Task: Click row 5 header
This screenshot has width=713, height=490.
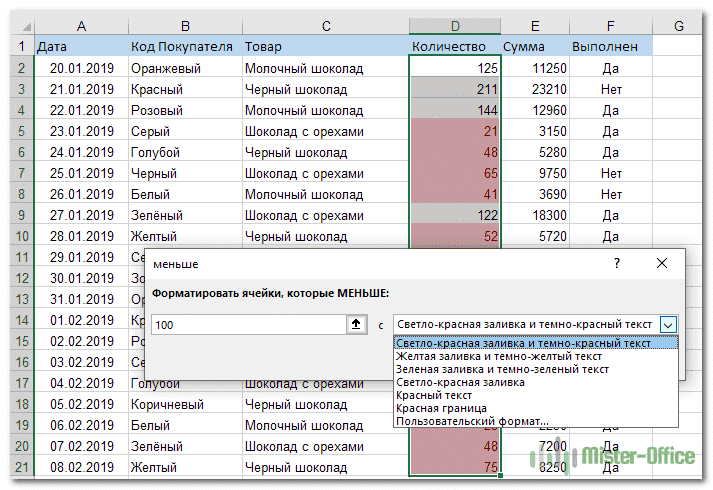Action: [x=17, y=131]
